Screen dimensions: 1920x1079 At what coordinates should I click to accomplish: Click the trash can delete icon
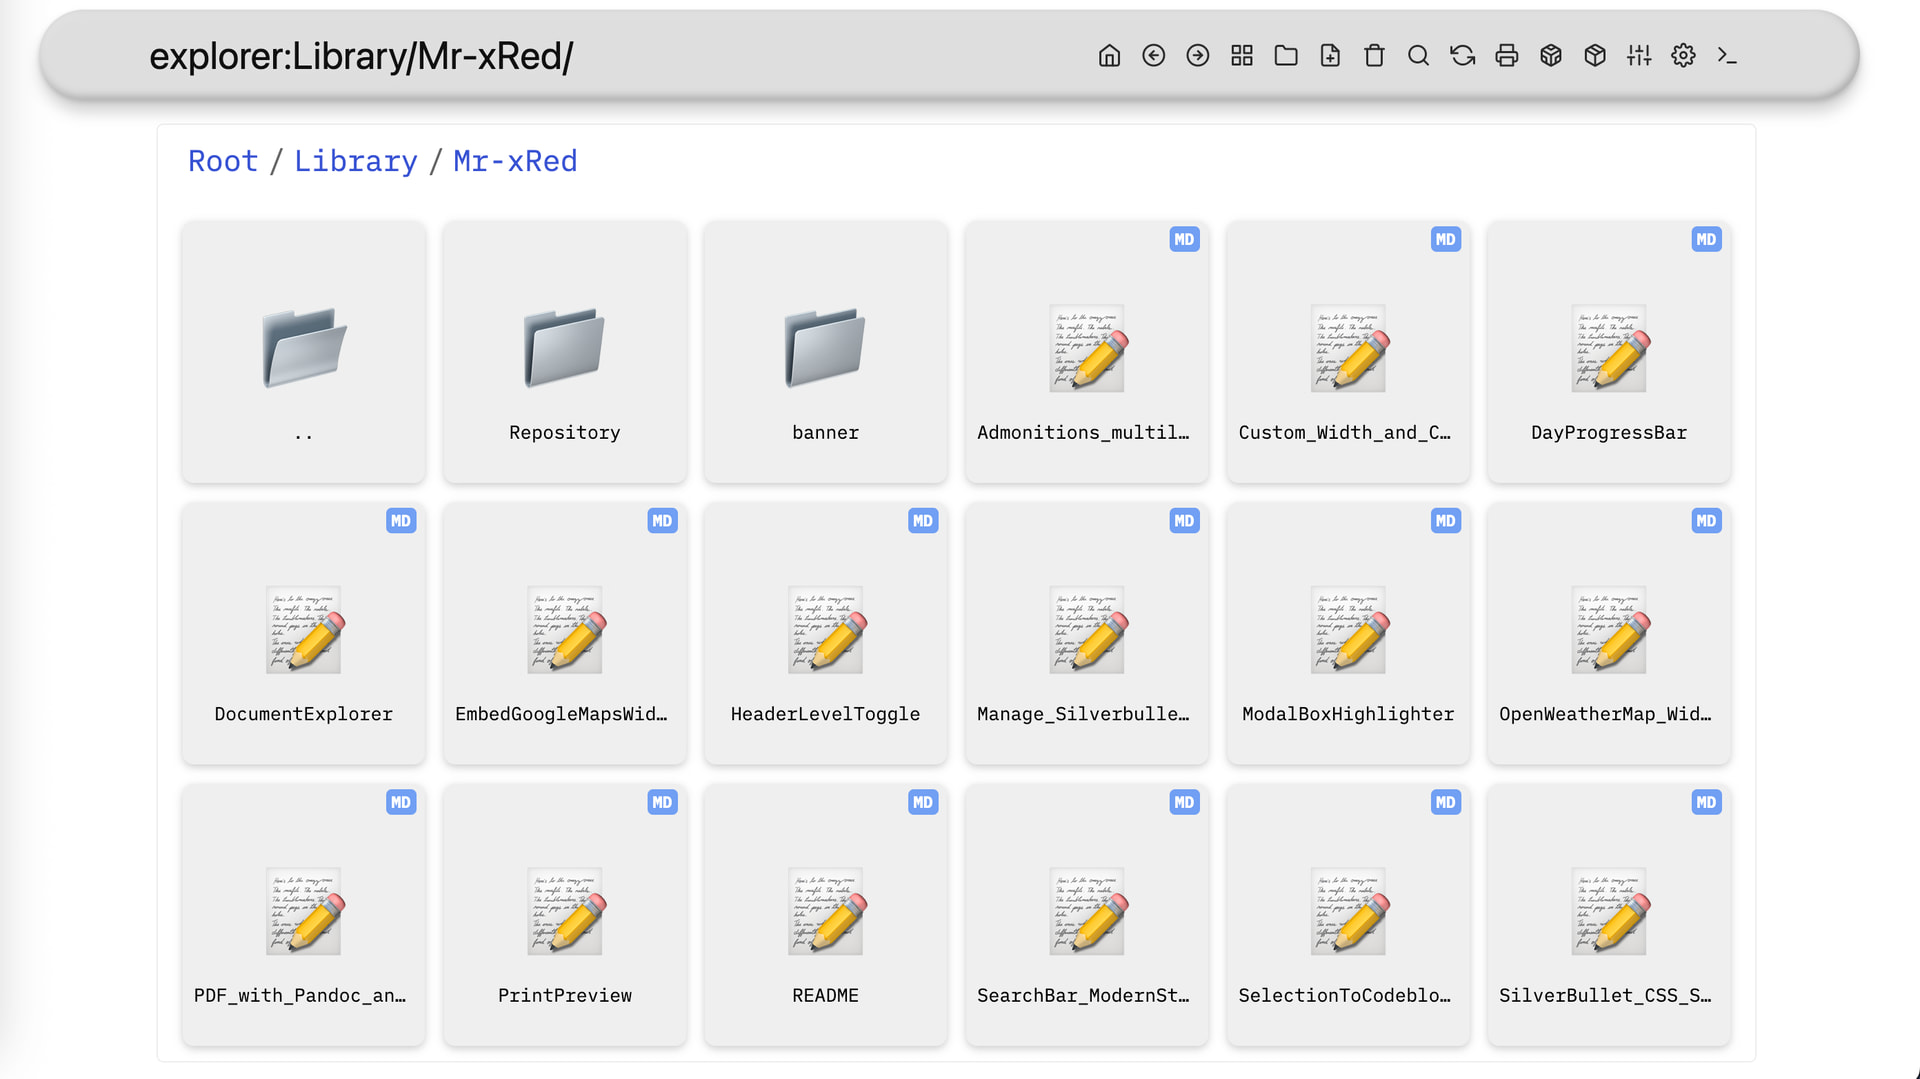click(x=1374, y=56)
